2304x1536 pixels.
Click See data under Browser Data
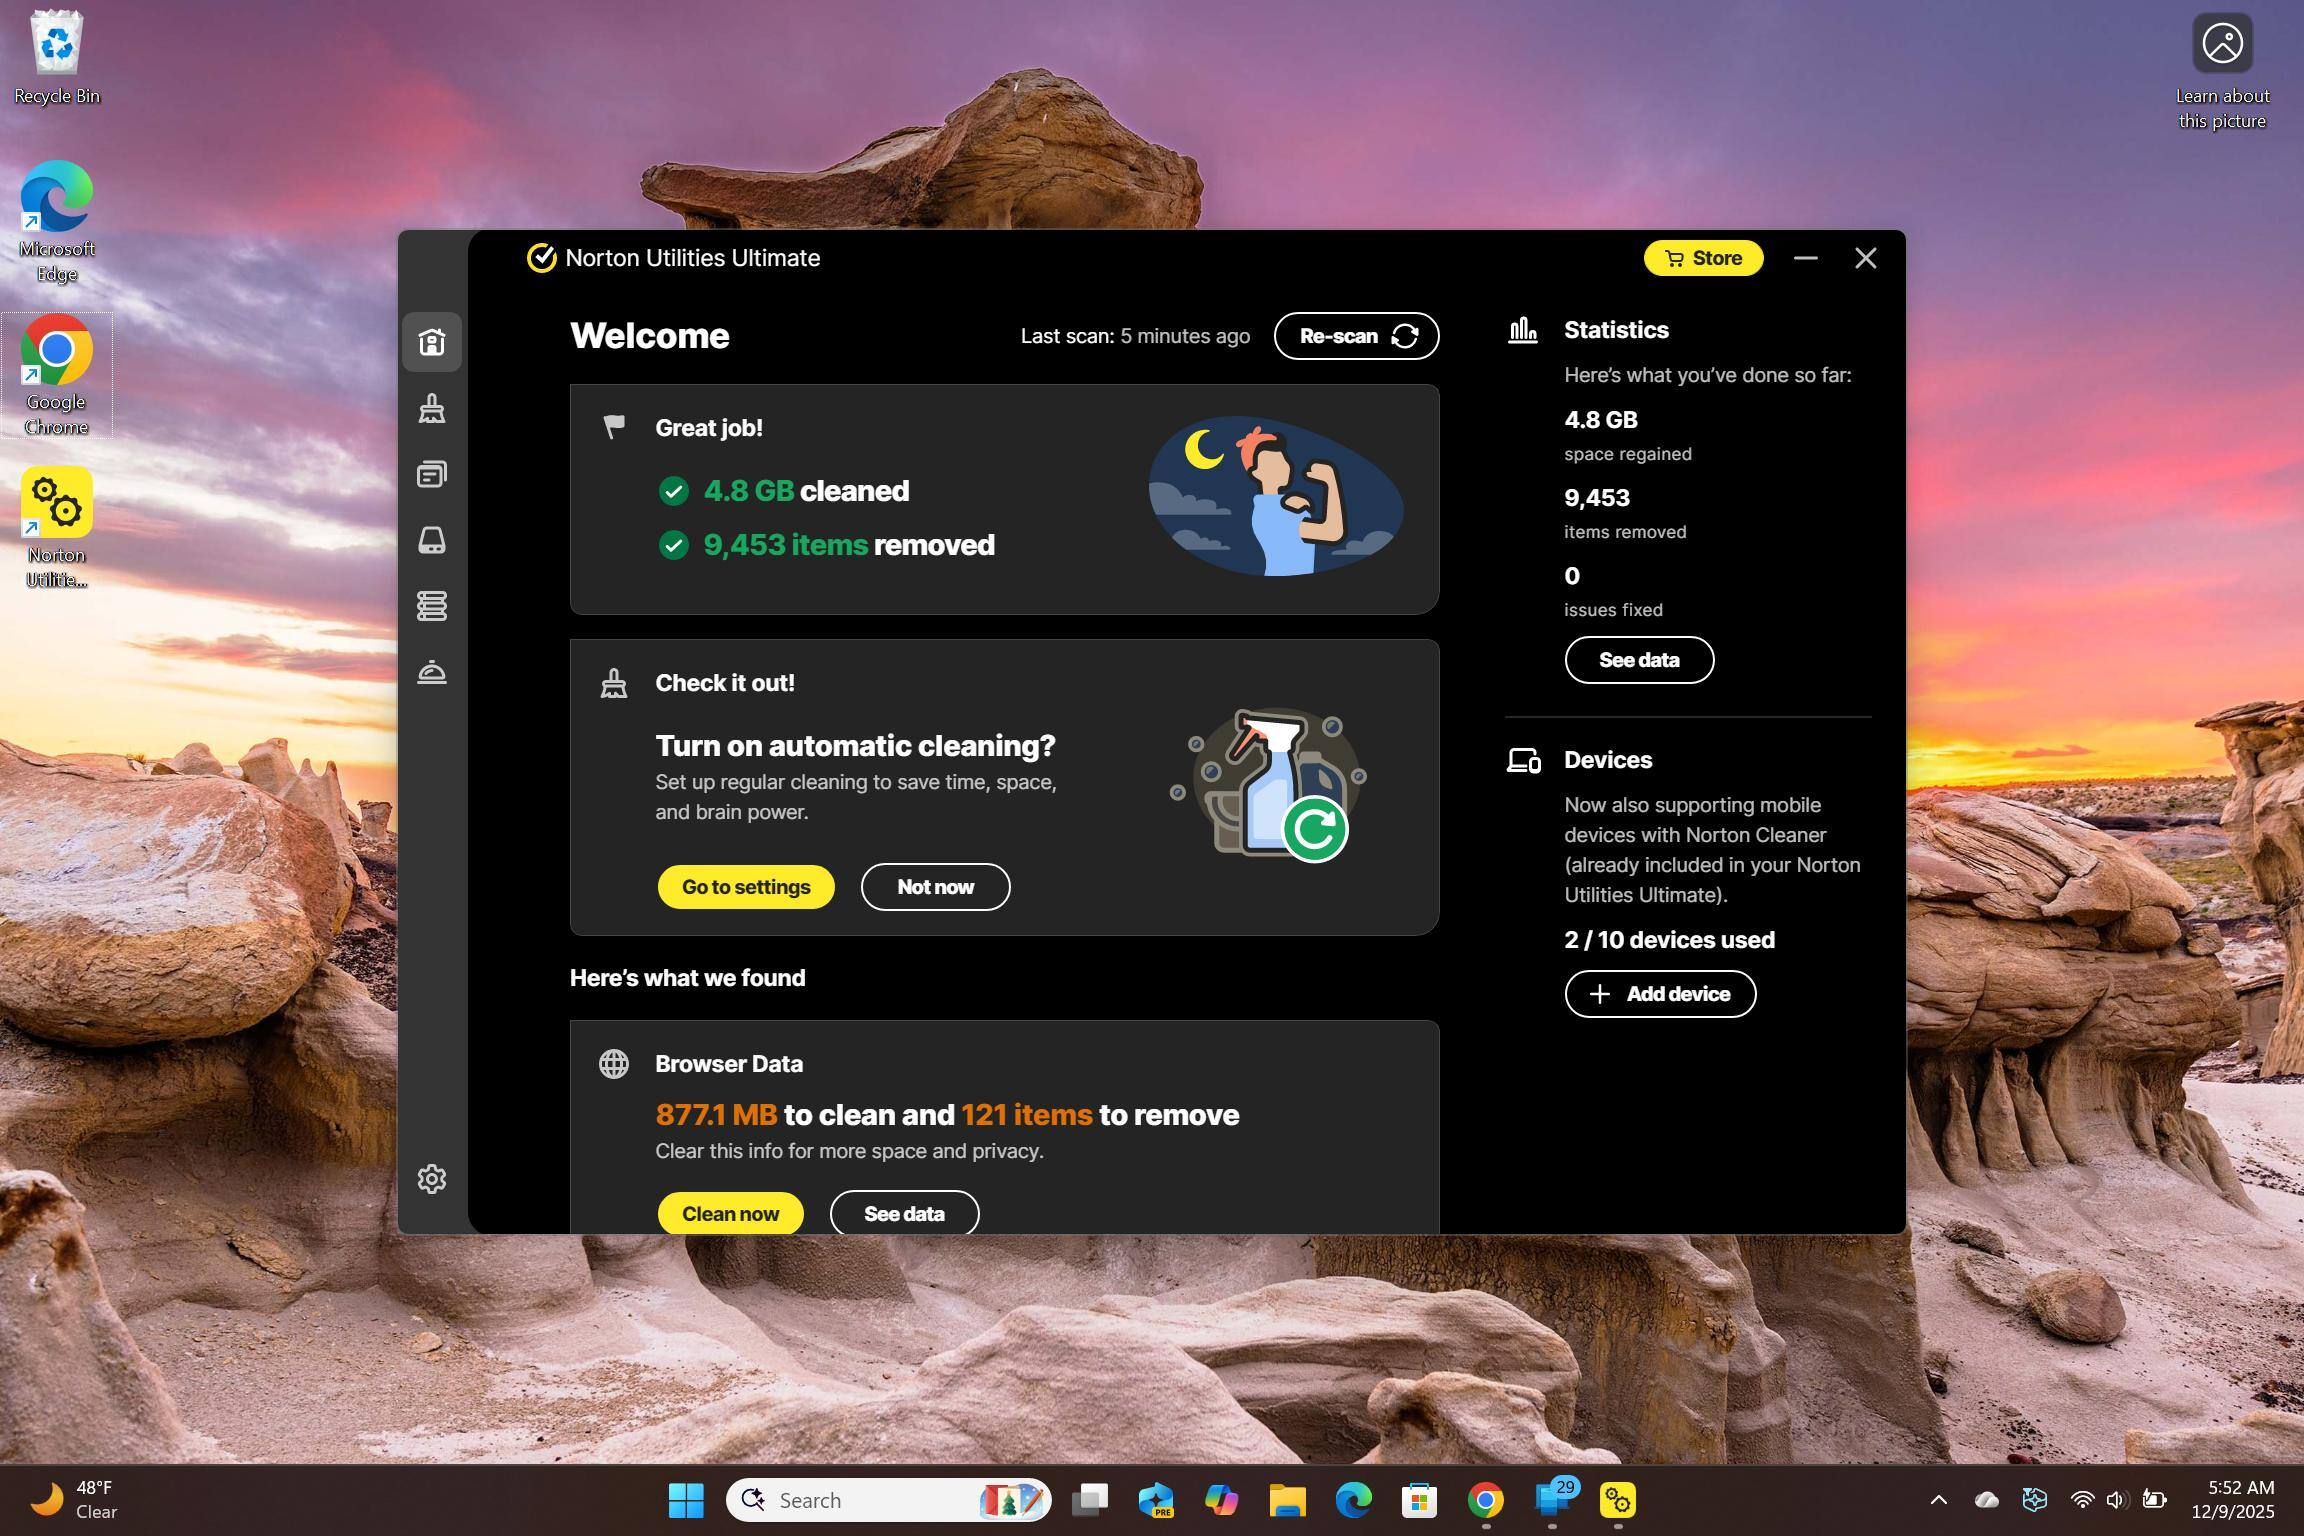click(904, 1213)
